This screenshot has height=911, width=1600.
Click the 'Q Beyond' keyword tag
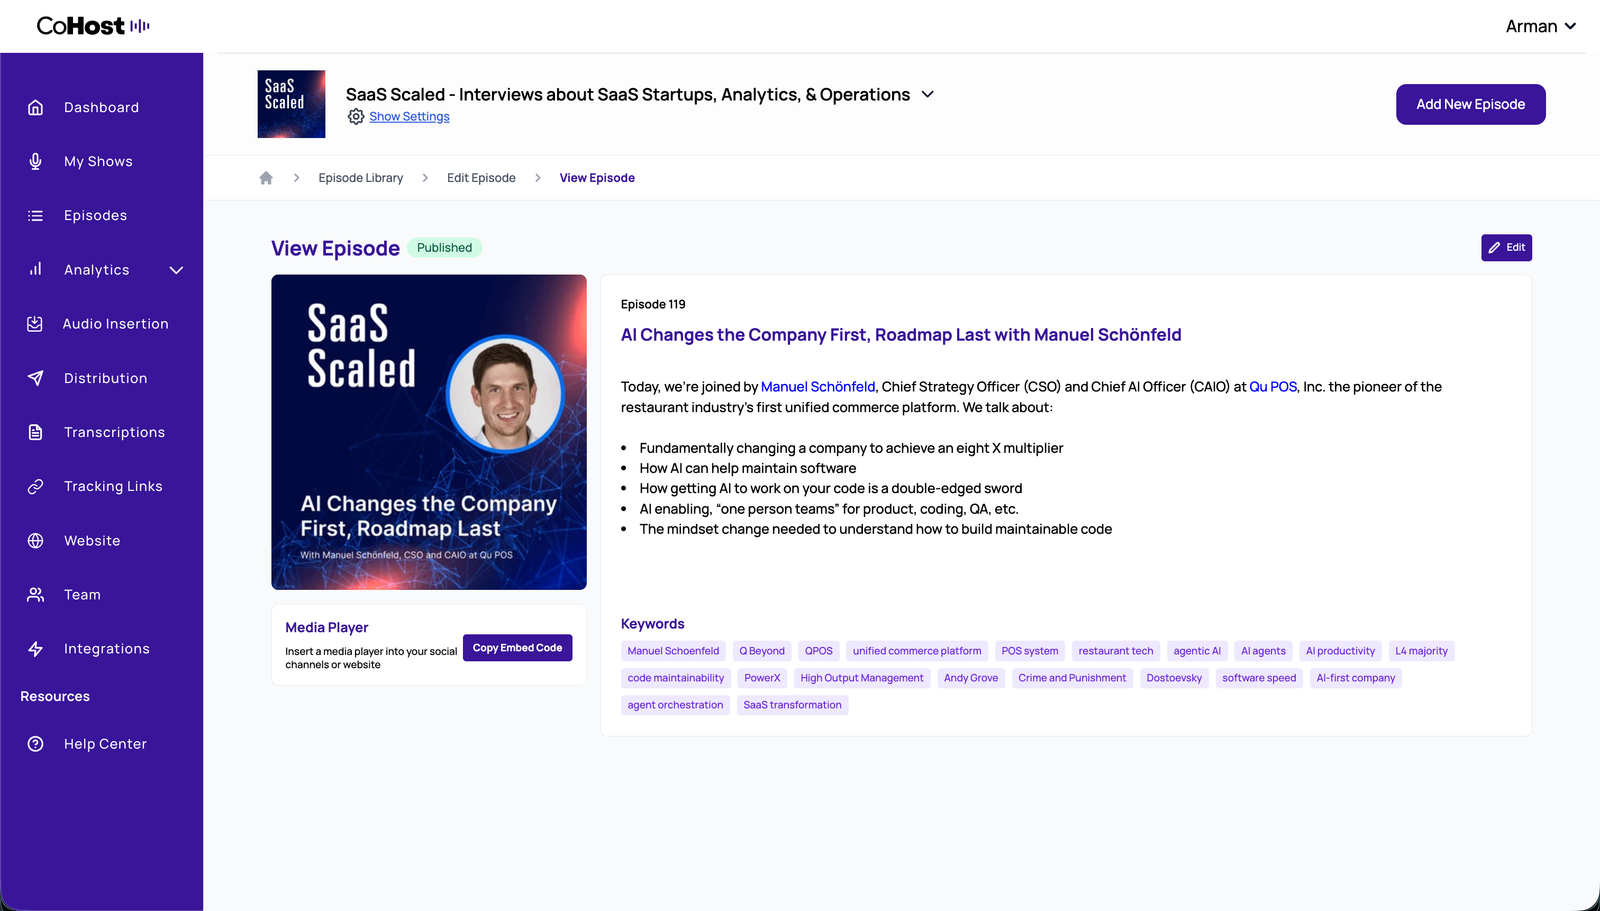pos(762,651)
